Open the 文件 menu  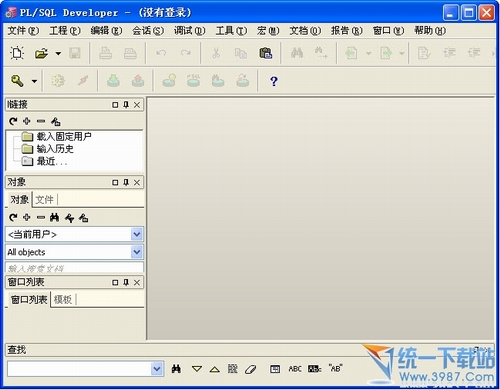(x=23, y=31)
